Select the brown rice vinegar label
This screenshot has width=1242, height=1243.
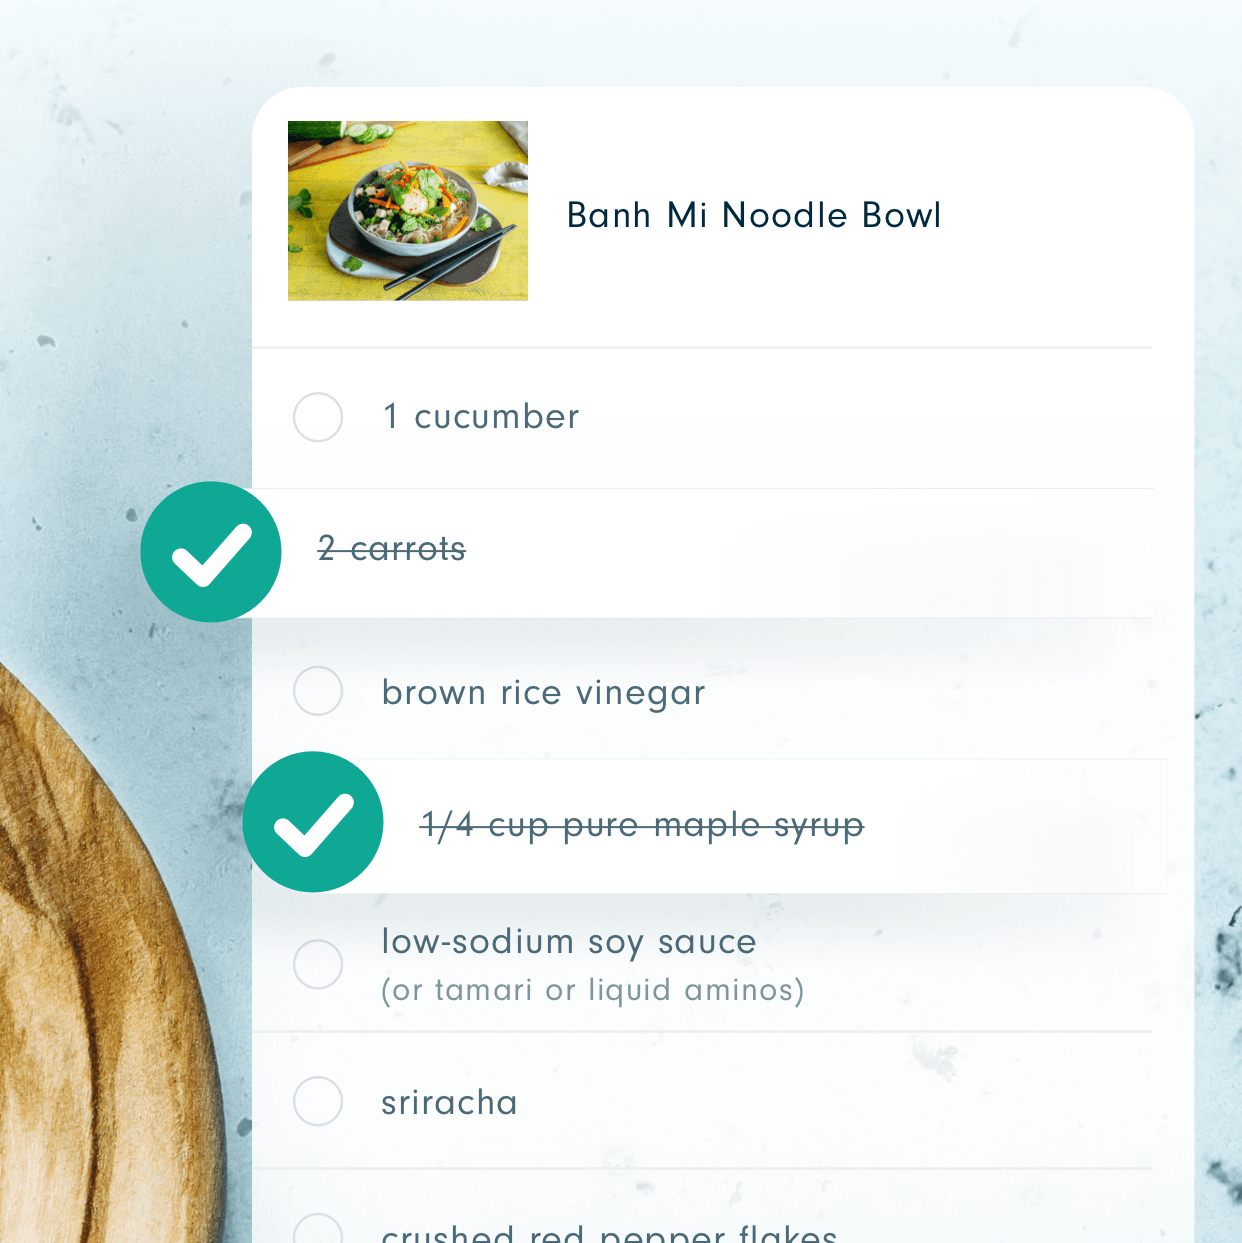pos(544,693)
